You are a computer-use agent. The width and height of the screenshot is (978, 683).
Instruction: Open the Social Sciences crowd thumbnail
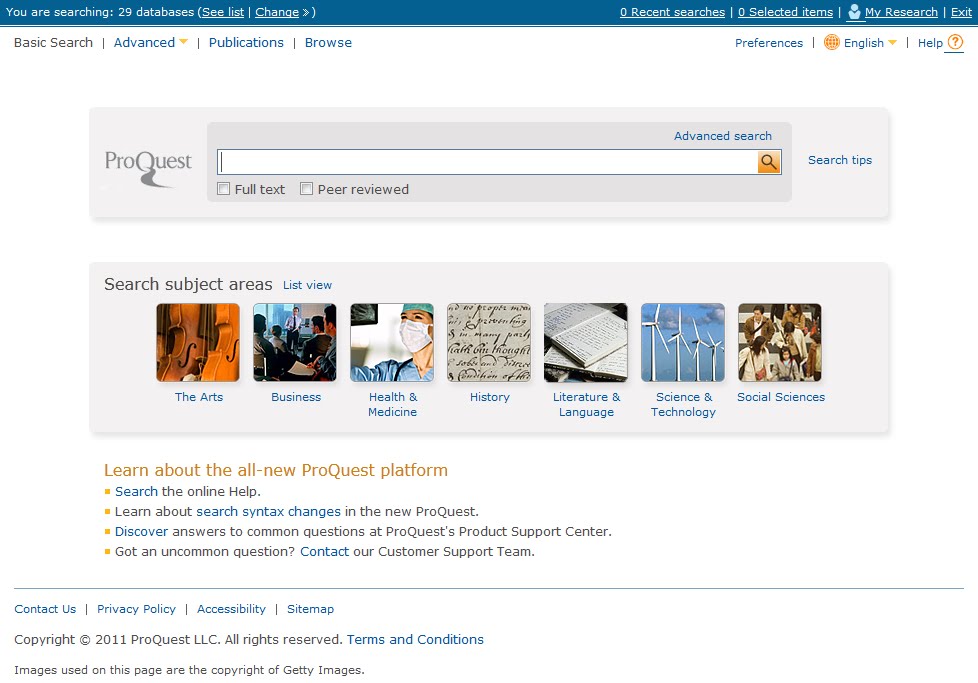780,342
